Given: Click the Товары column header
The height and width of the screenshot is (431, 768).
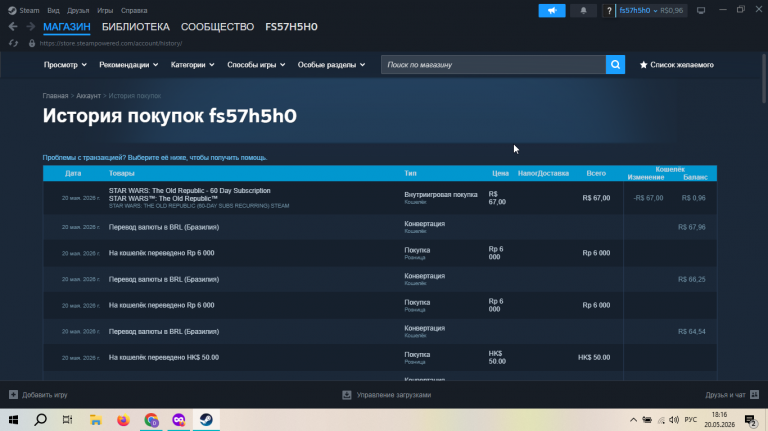Looking at the screenshot, I should tap(121, 173).
